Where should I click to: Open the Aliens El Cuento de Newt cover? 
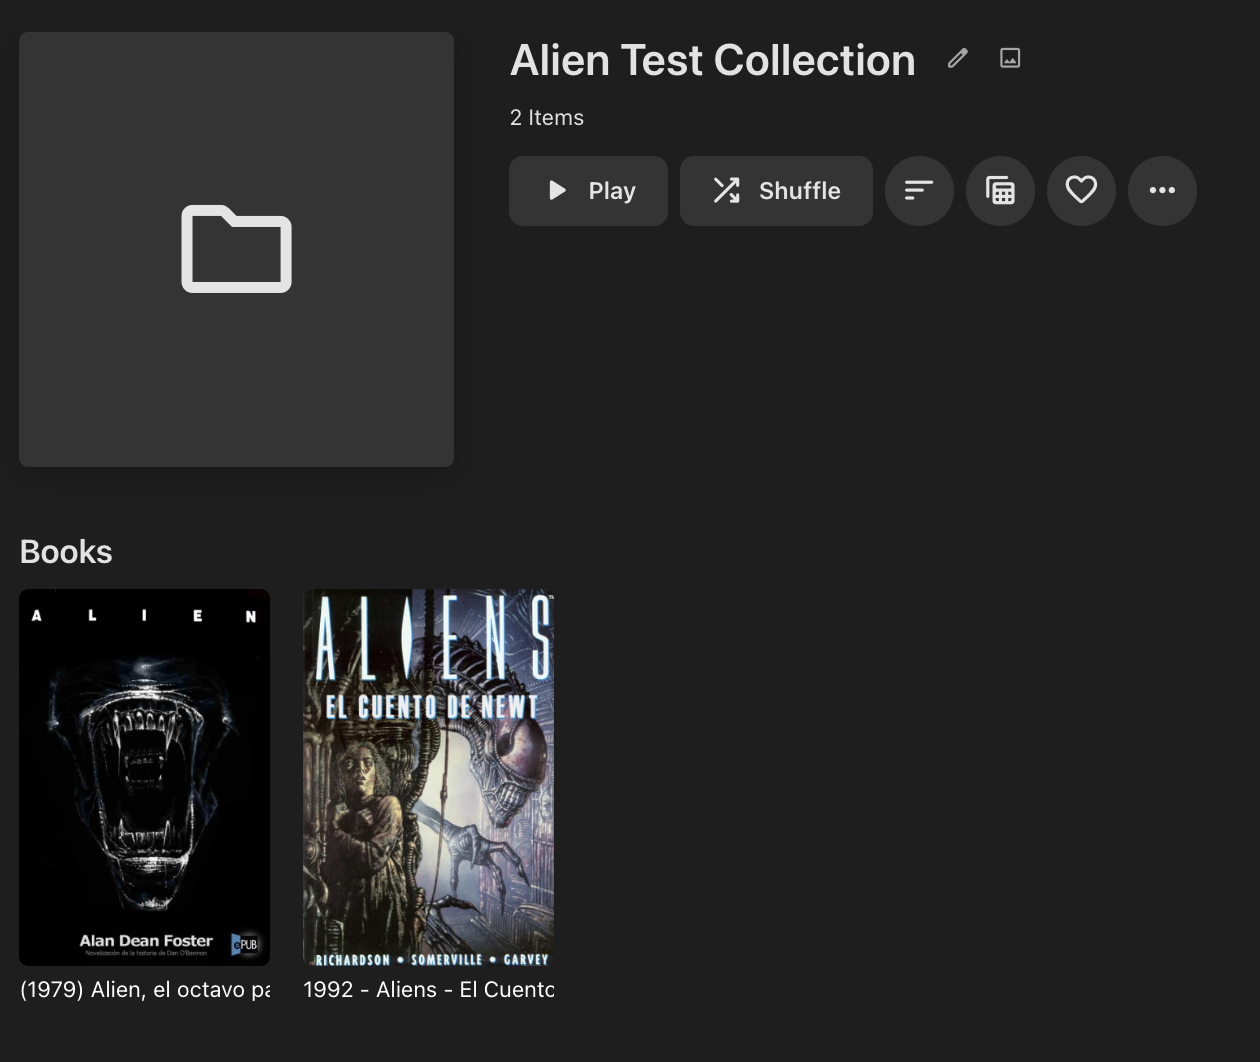click(429, 777)
